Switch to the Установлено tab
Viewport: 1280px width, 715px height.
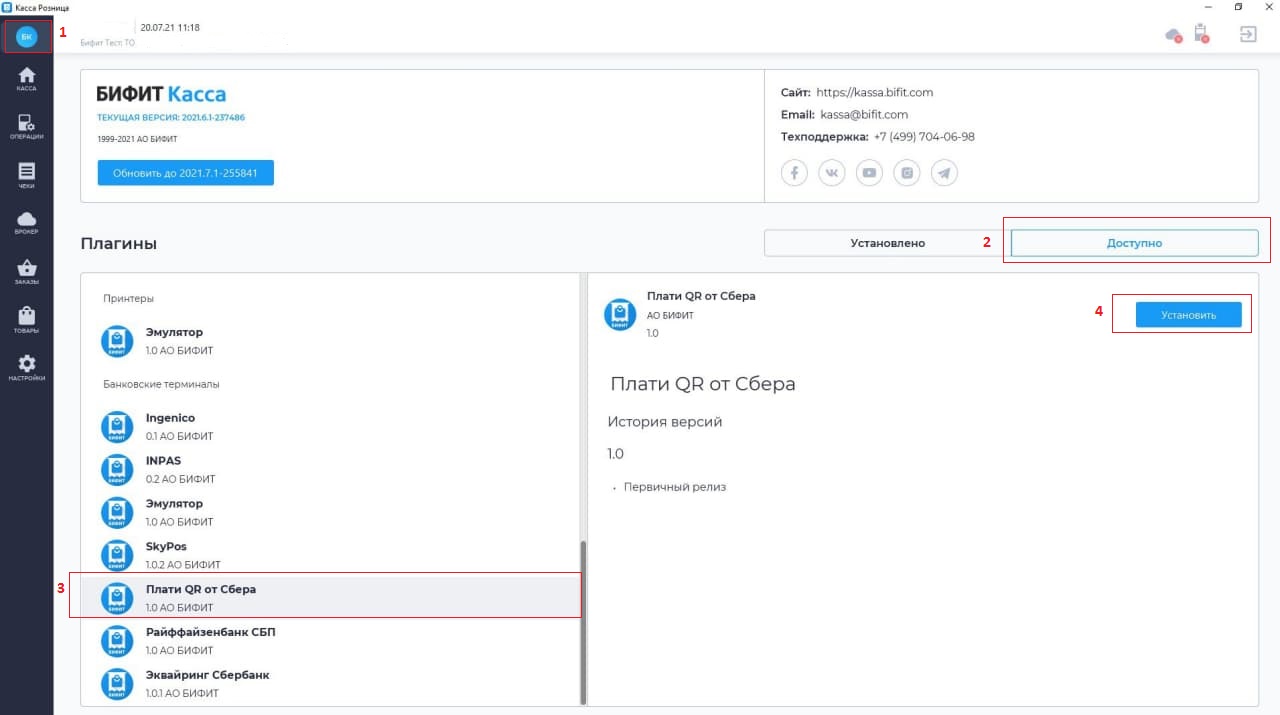pyautogui.click(x=887, y=243)
